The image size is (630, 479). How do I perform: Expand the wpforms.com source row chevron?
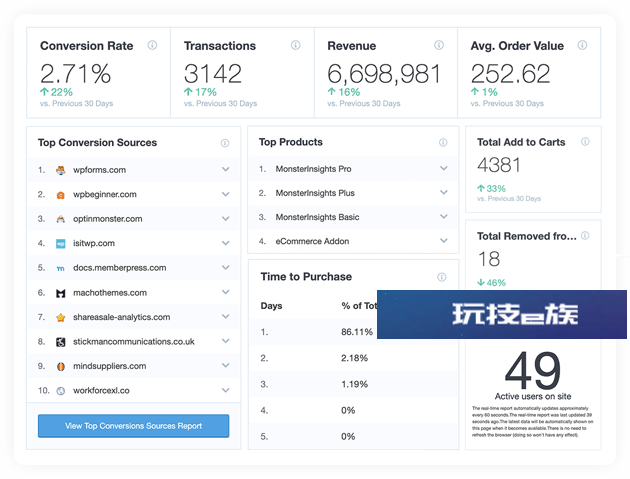(226, 169)
